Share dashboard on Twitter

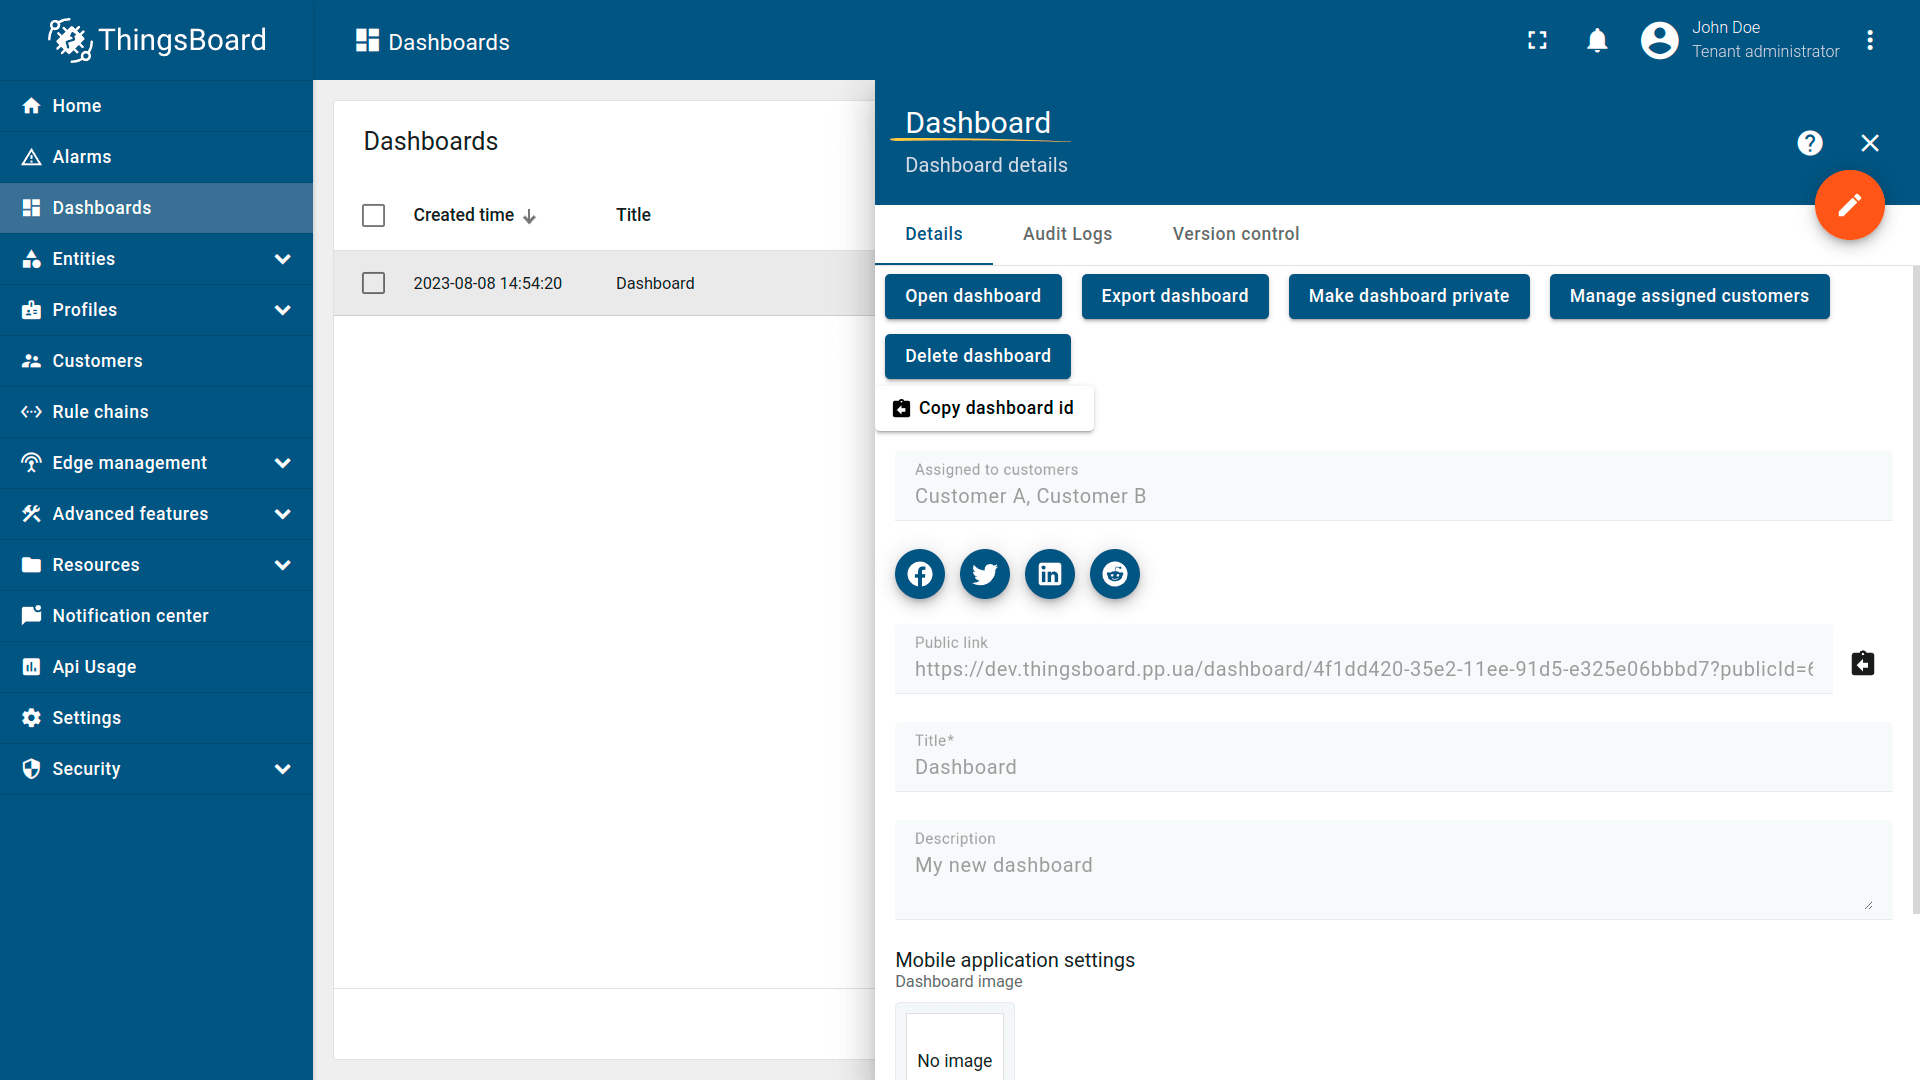coord(984,574)
